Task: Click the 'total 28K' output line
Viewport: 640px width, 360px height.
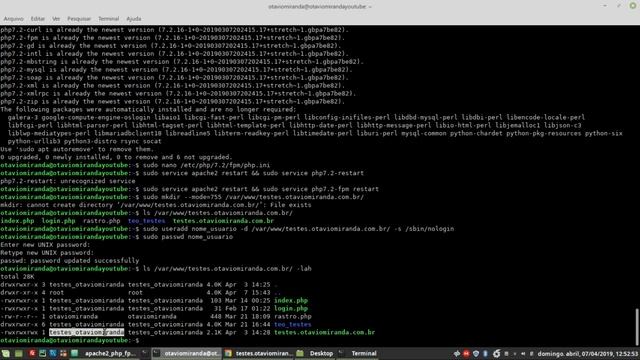Action: point(17,277)
